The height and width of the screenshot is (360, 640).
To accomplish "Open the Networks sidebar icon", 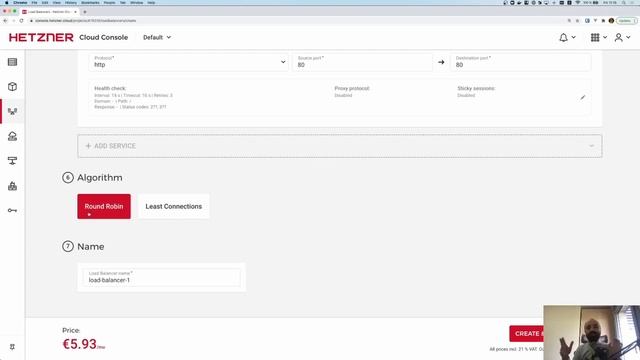I will tap(12, 161).
